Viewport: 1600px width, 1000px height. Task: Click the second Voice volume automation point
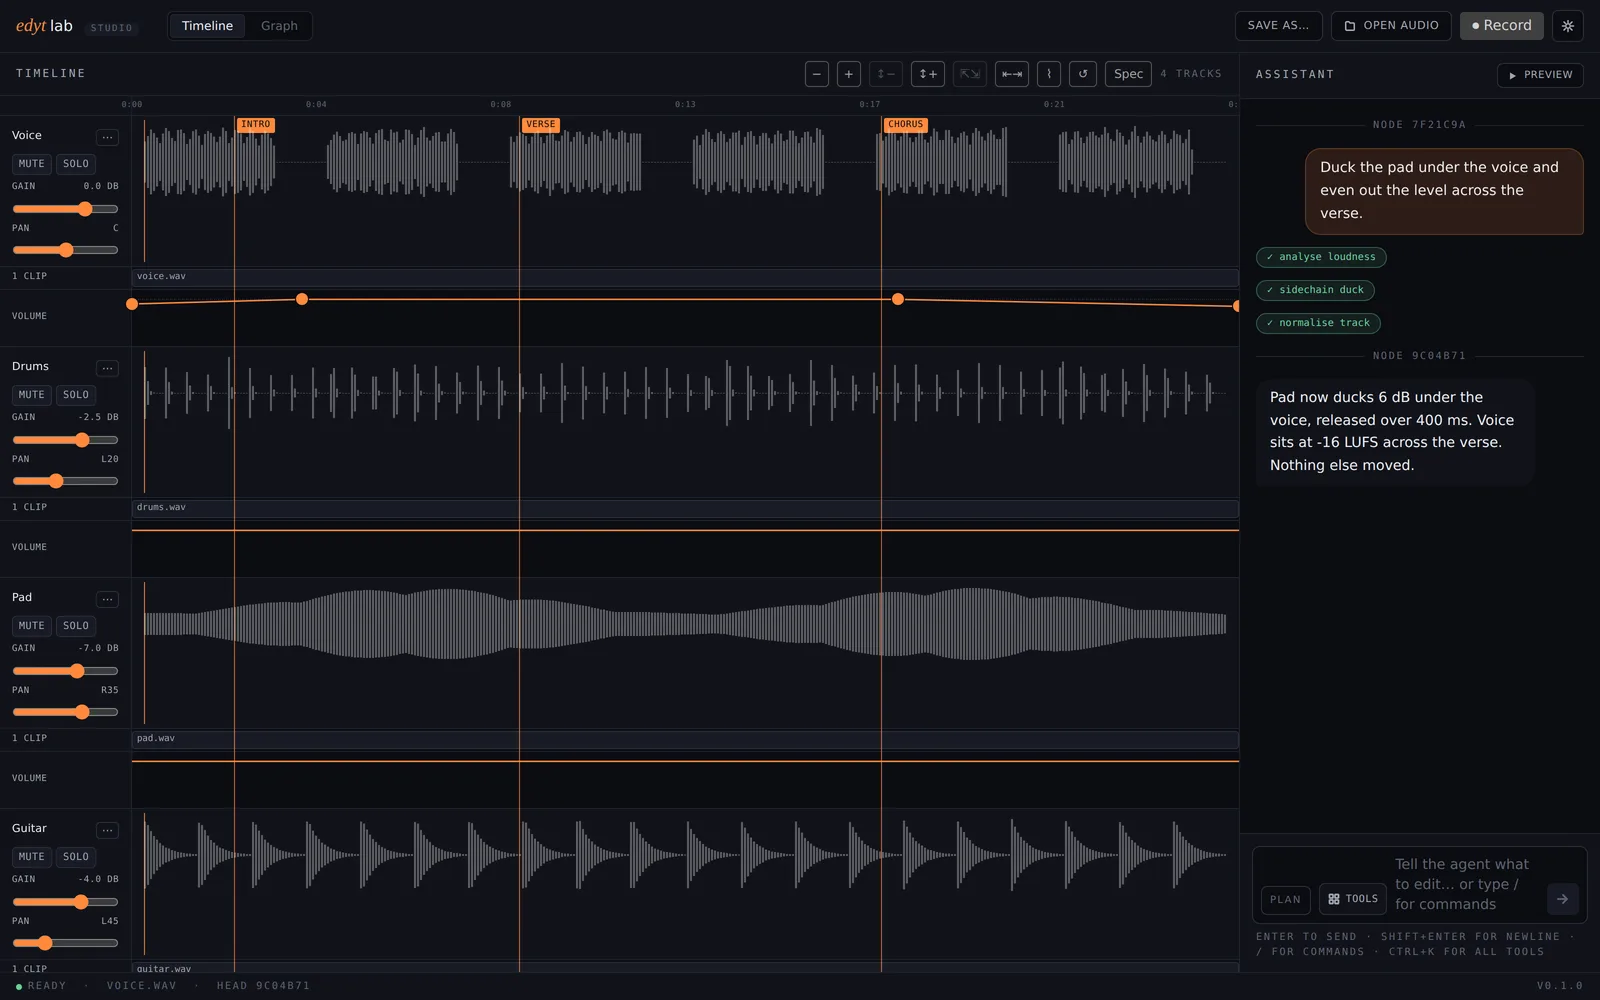click(x=302, y=299)
